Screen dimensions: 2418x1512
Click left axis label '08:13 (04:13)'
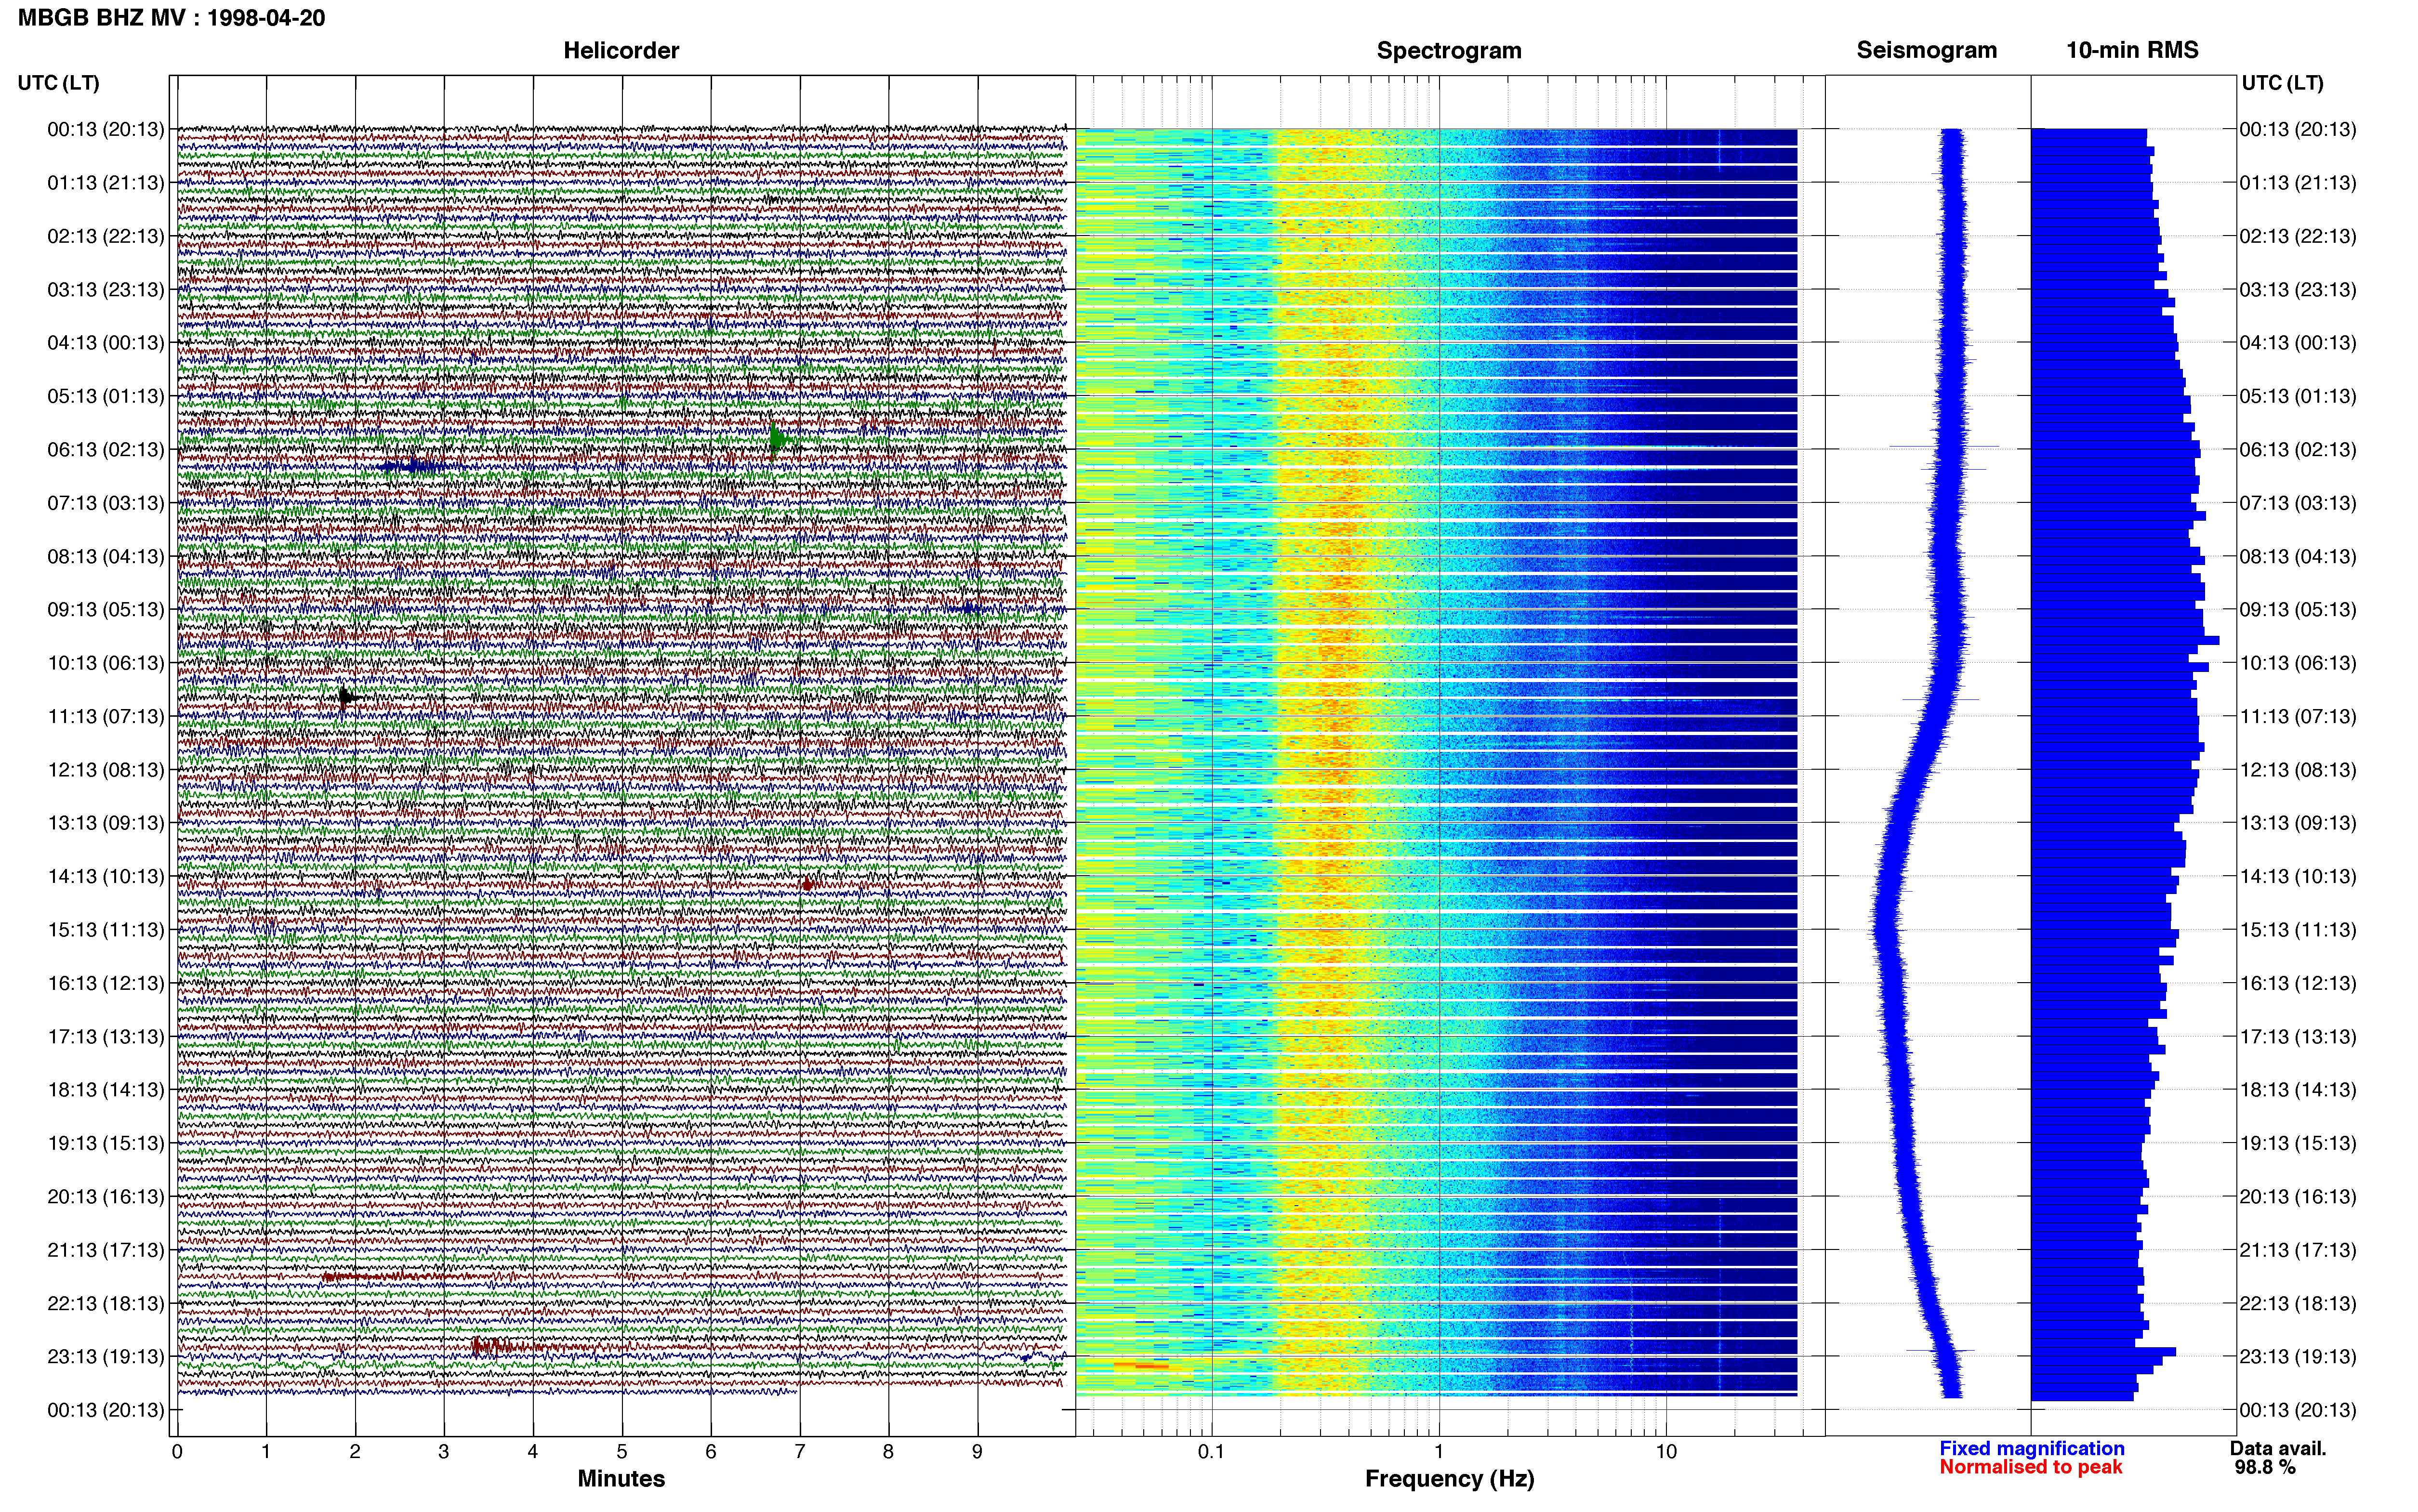coord(106,556)
